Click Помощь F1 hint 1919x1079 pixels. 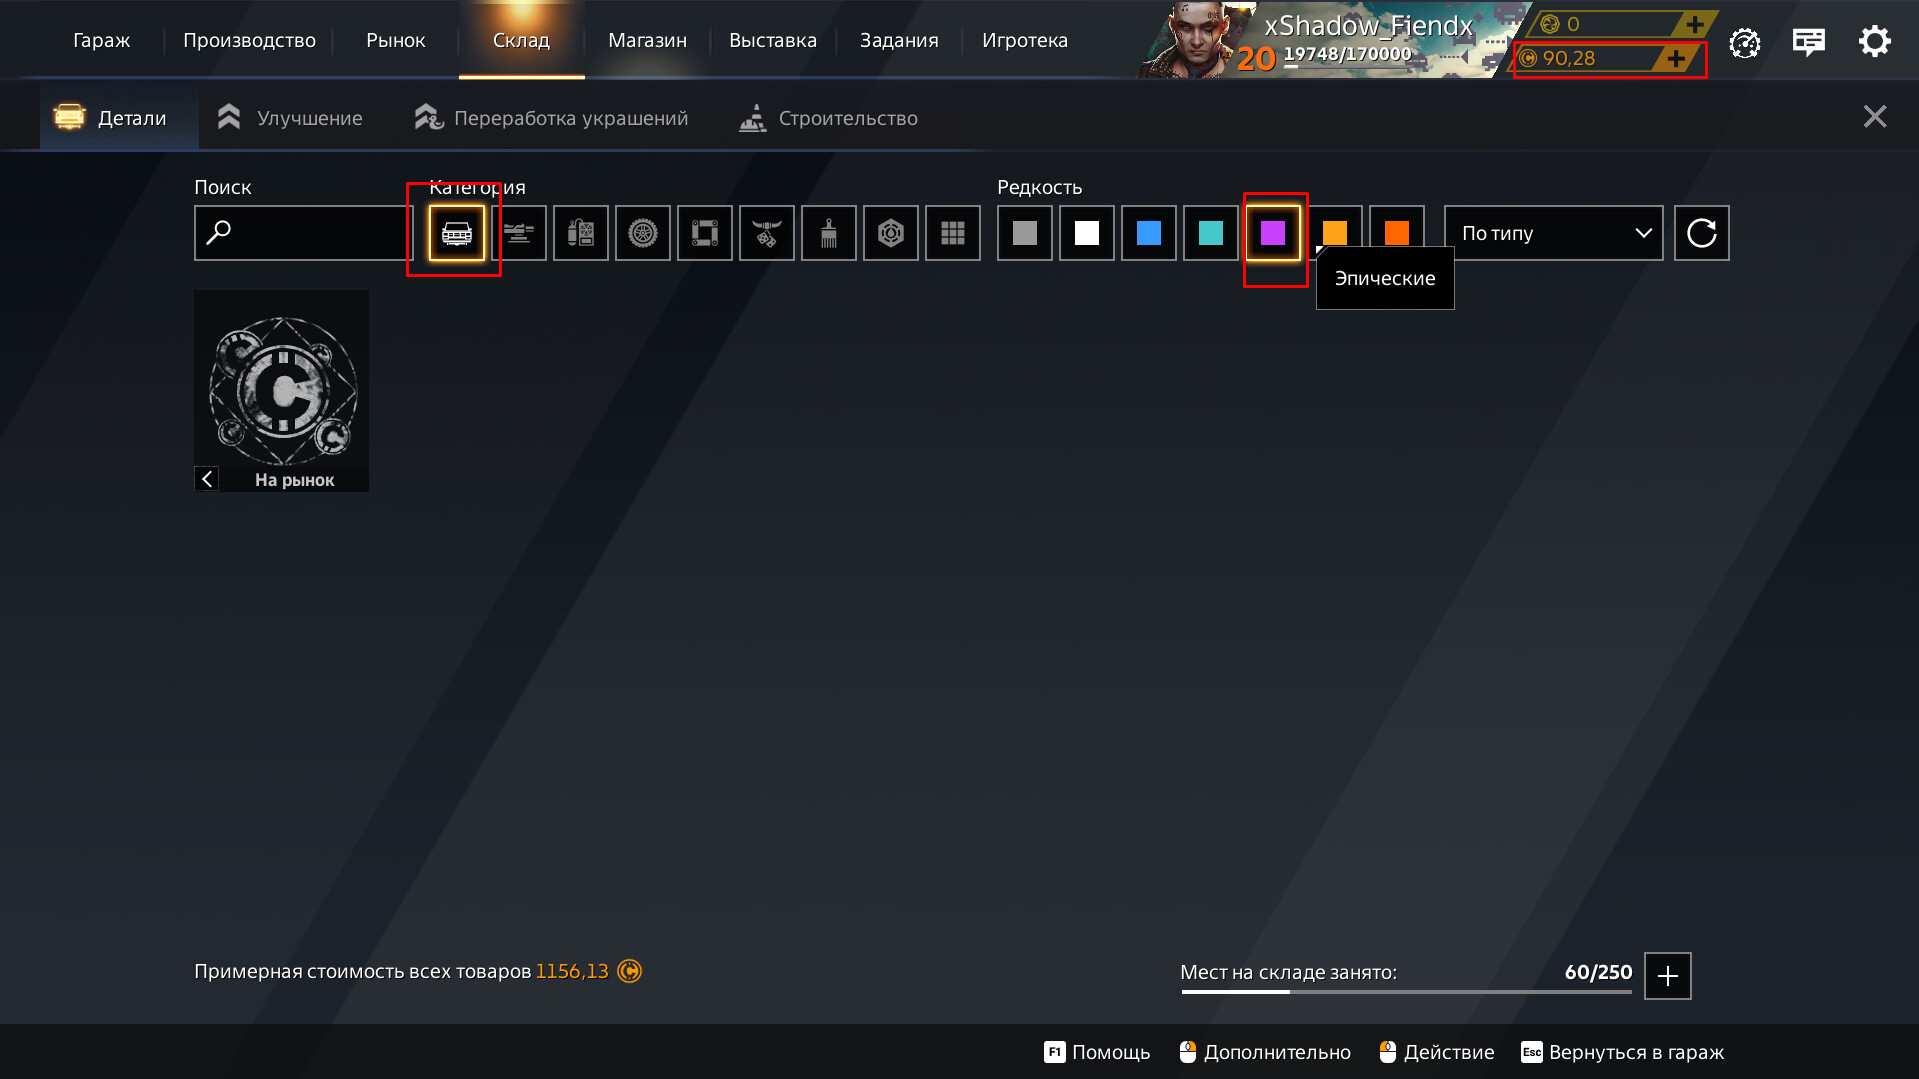click(1097, 1052)
